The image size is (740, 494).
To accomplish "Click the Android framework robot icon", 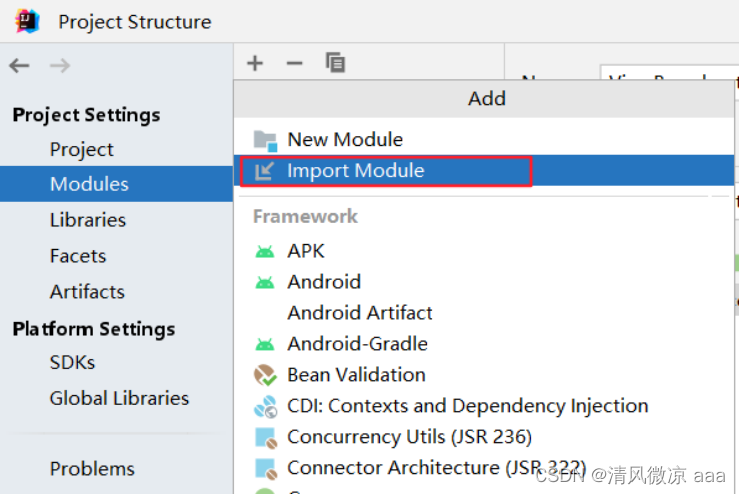I will (265, 282).
